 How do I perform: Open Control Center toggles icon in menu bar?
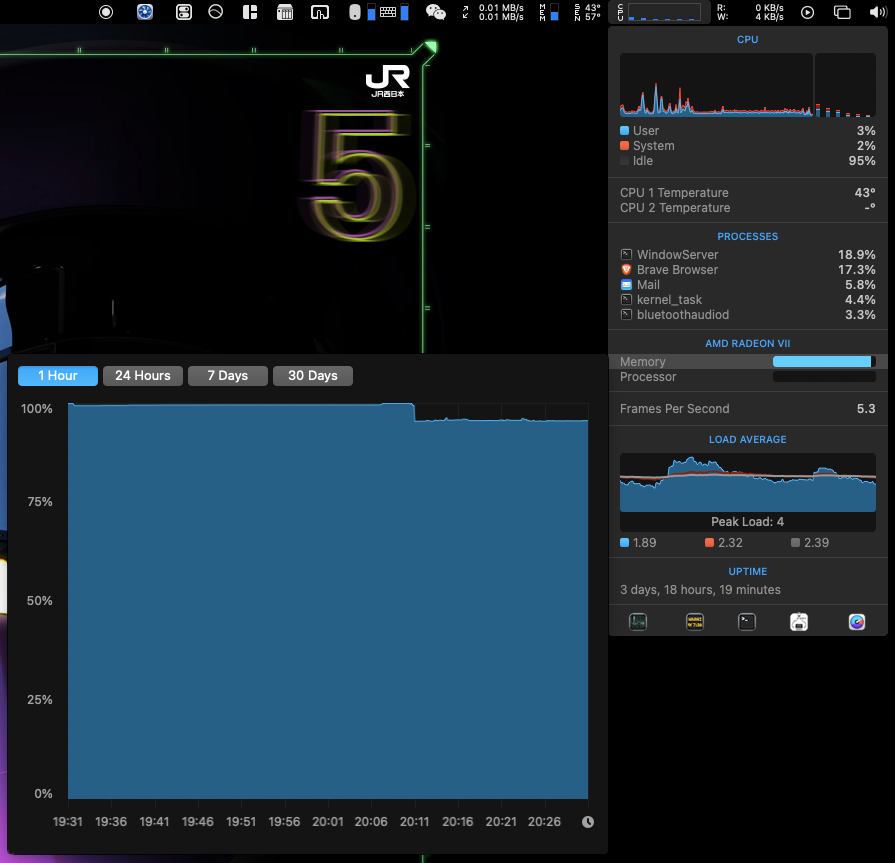(x=184, y=12)
